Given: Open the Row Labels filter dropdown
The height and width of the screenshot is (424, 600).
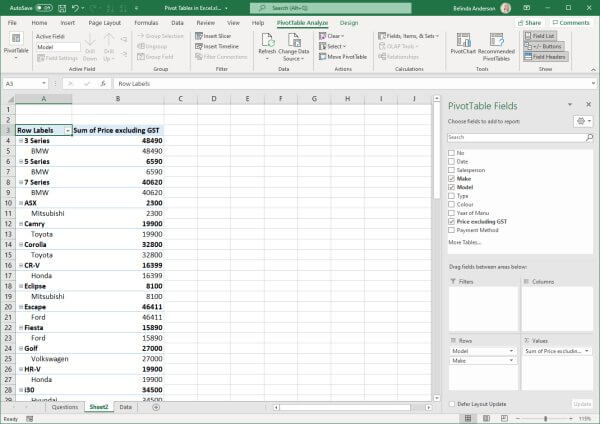Looking at the screenshot, I should 67,131.
